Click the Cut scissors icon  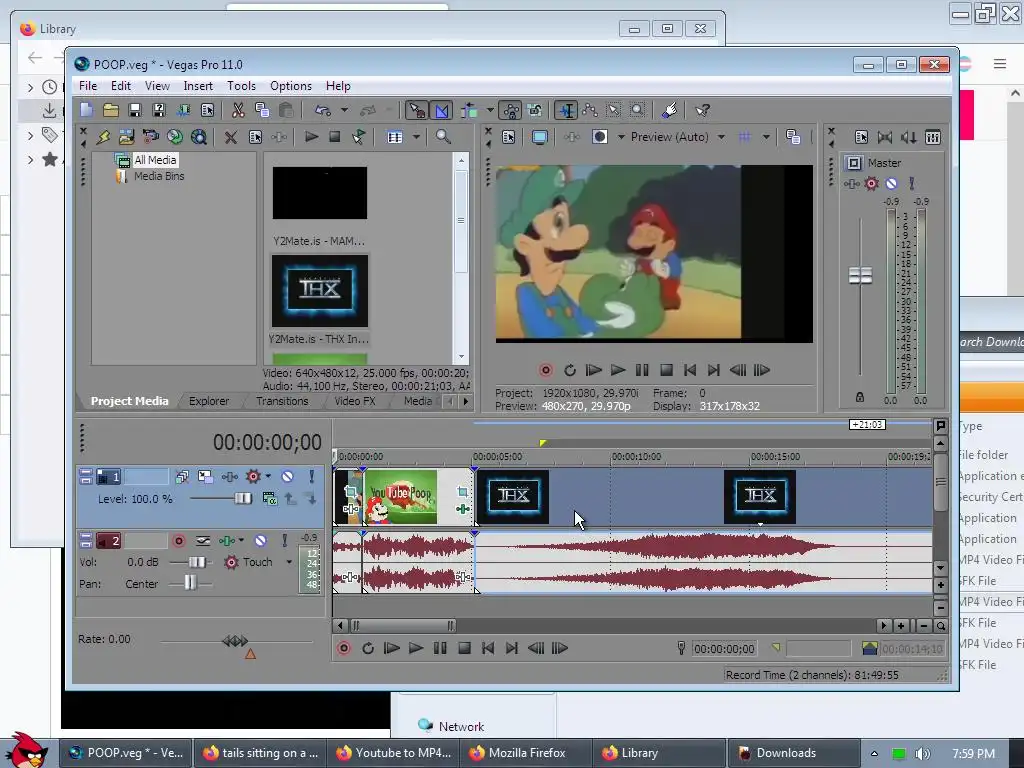(x=238, y=110)
